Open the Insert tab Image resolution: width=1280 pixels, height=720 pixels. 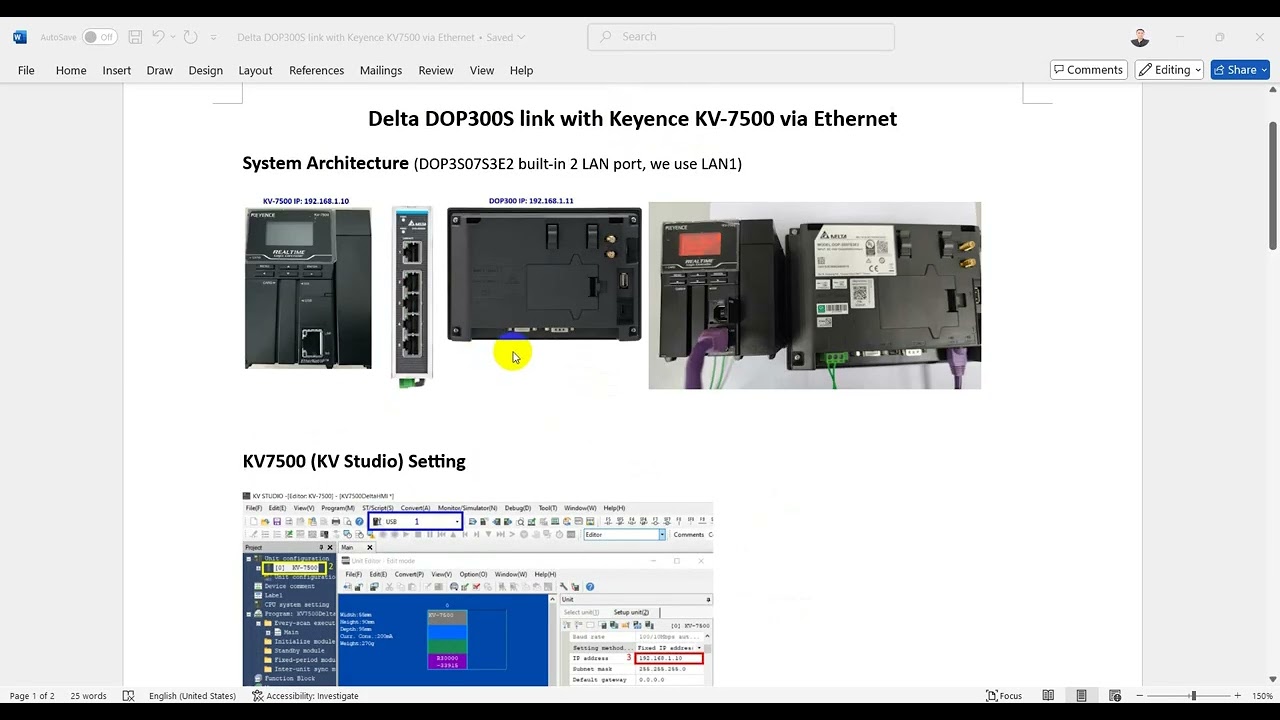116,70
